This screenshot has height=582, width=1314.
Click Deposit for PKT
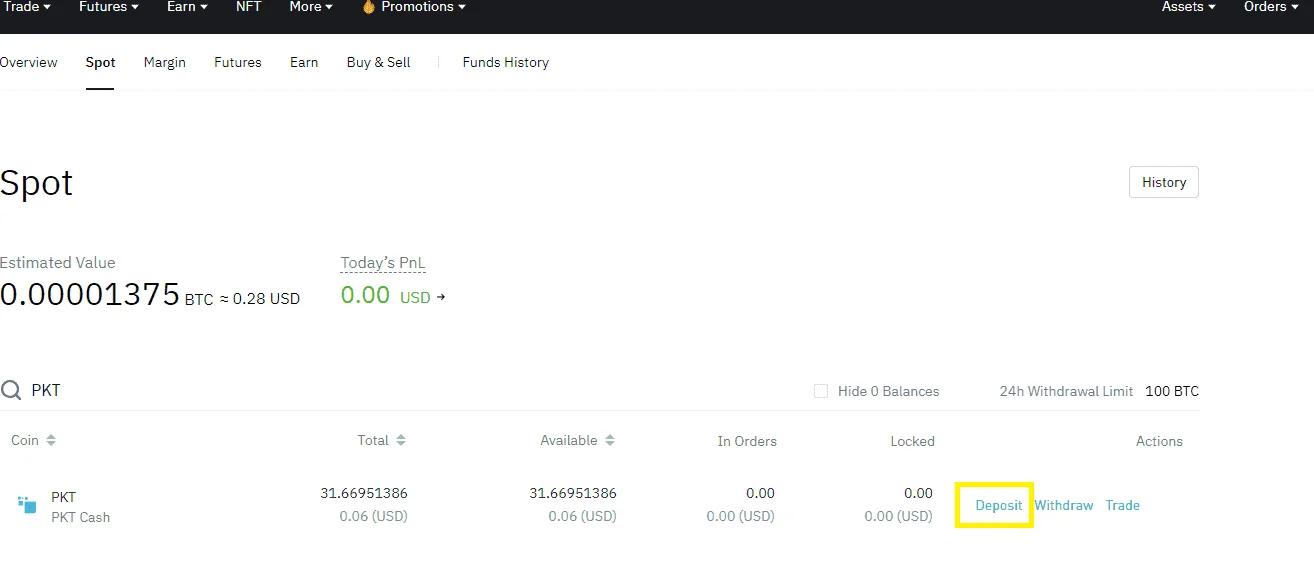tap(999, 505)
